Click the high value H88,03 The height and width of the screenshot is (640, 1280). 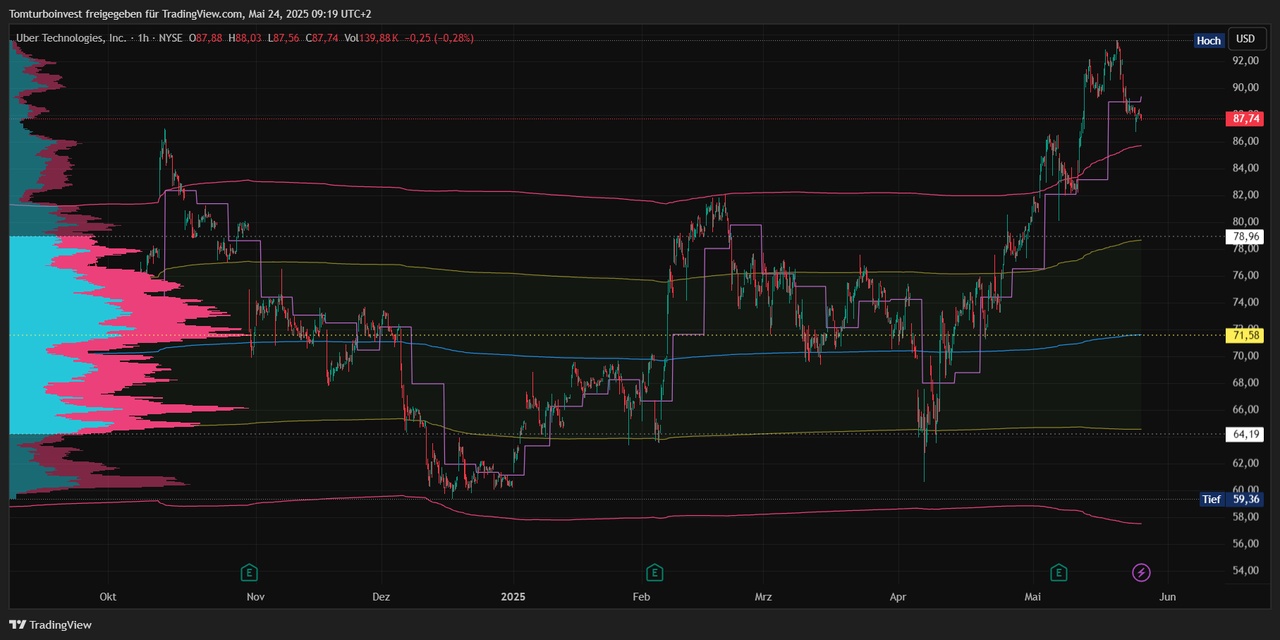click(x=245, y=38)
